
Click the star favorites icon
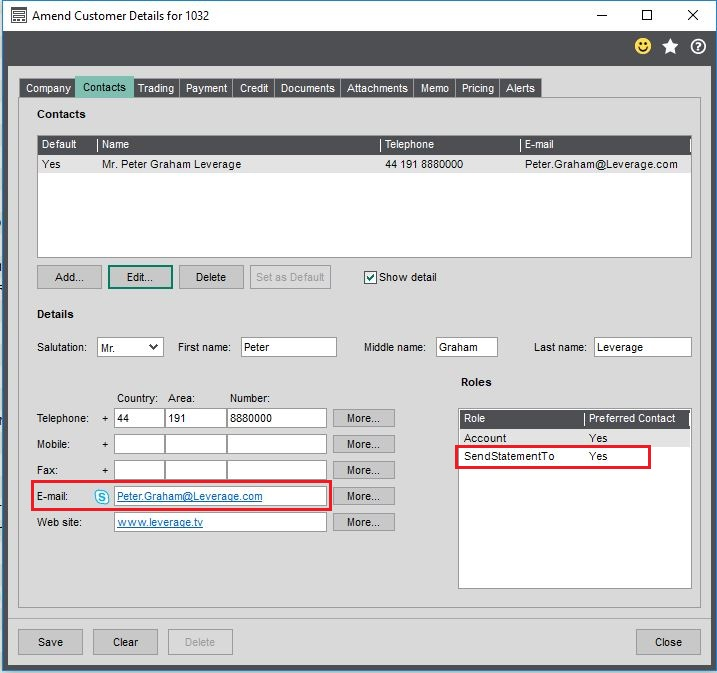click(671, 47)
